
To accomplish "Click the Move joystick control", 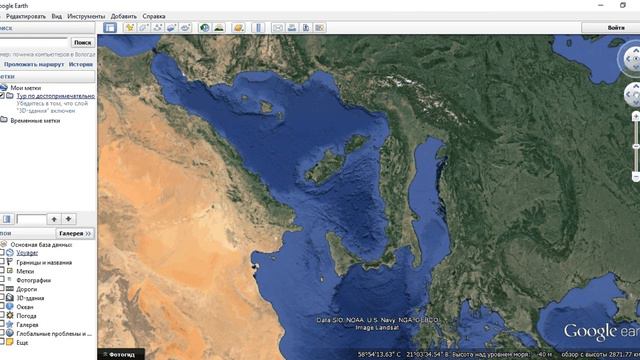I will tap(633, 95).
